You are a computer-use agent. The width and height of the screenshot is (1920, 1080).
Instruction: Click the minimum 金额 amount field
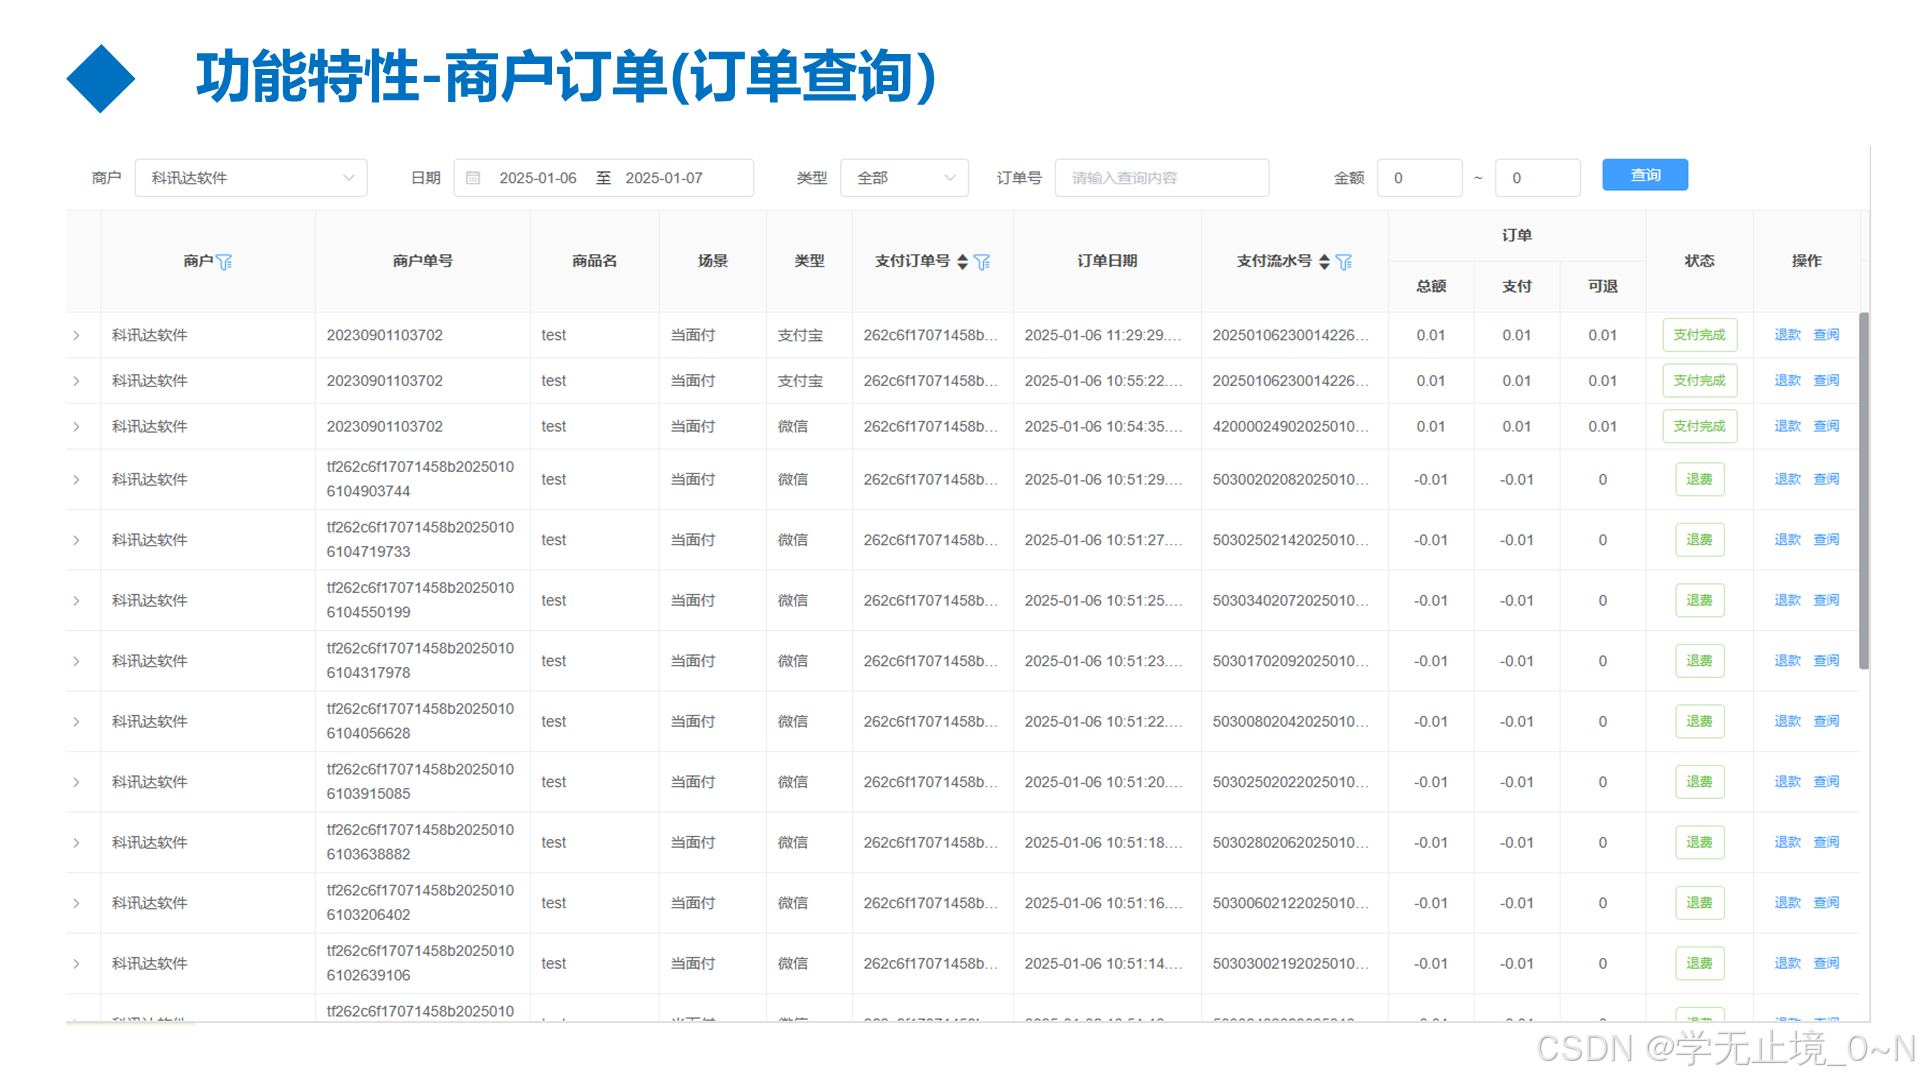click(1420, 177)
